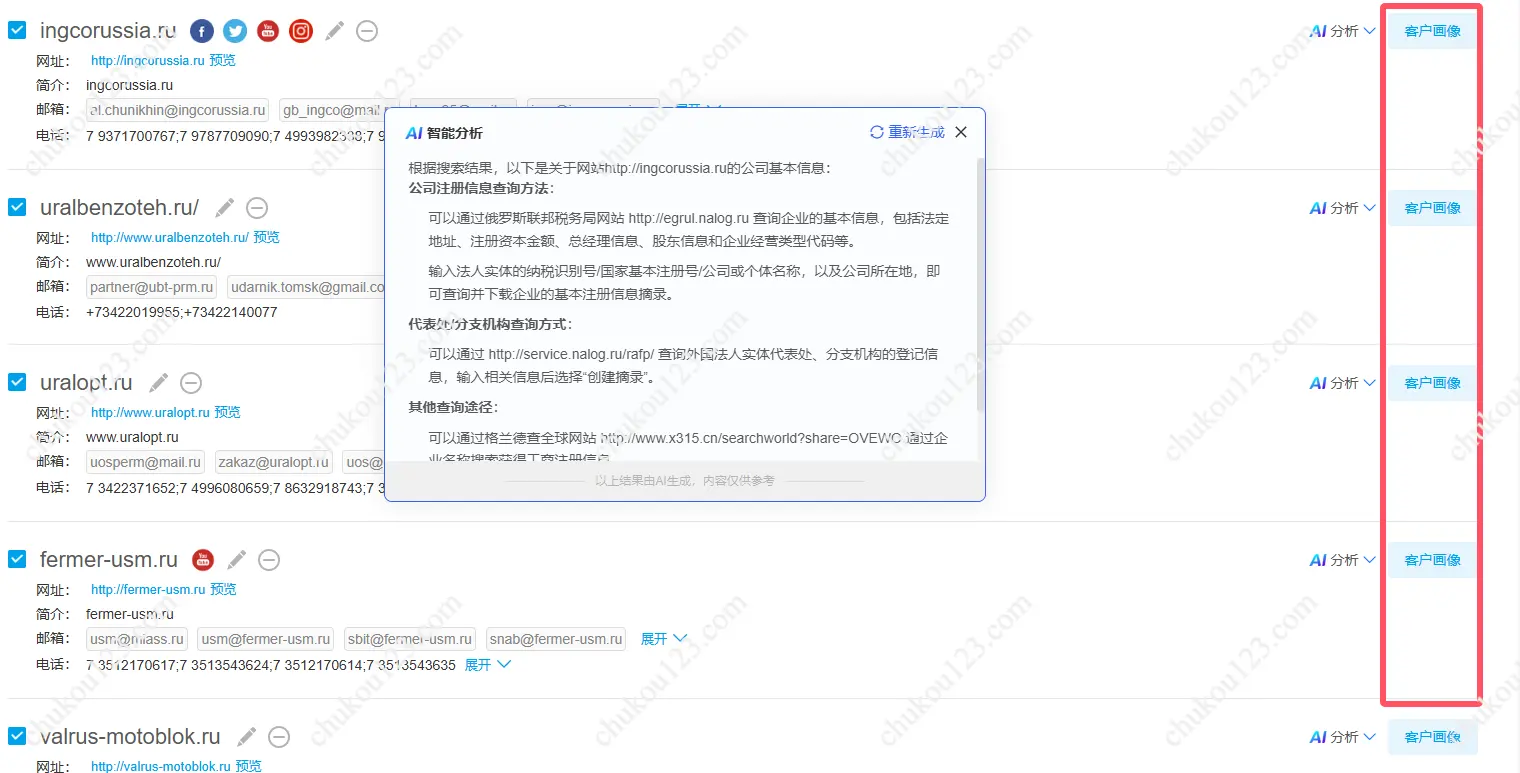Viewport: 1520px width, 773px height.
Task: Click YouTube icon next to fermer-usm.ru
Action: coord(203,559)
